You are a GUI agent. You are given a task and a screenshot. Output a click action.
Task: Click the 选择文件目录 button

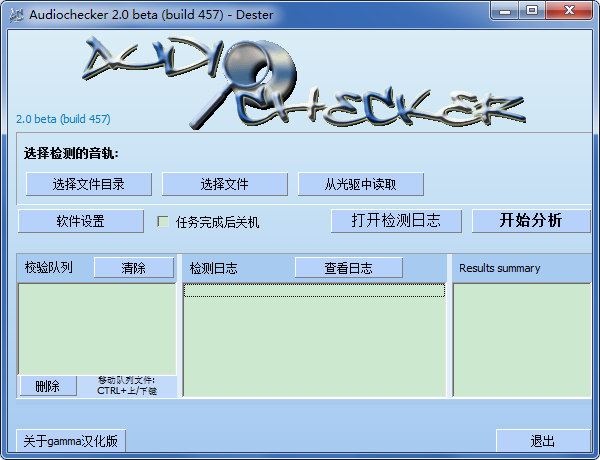tap(89, 184)
